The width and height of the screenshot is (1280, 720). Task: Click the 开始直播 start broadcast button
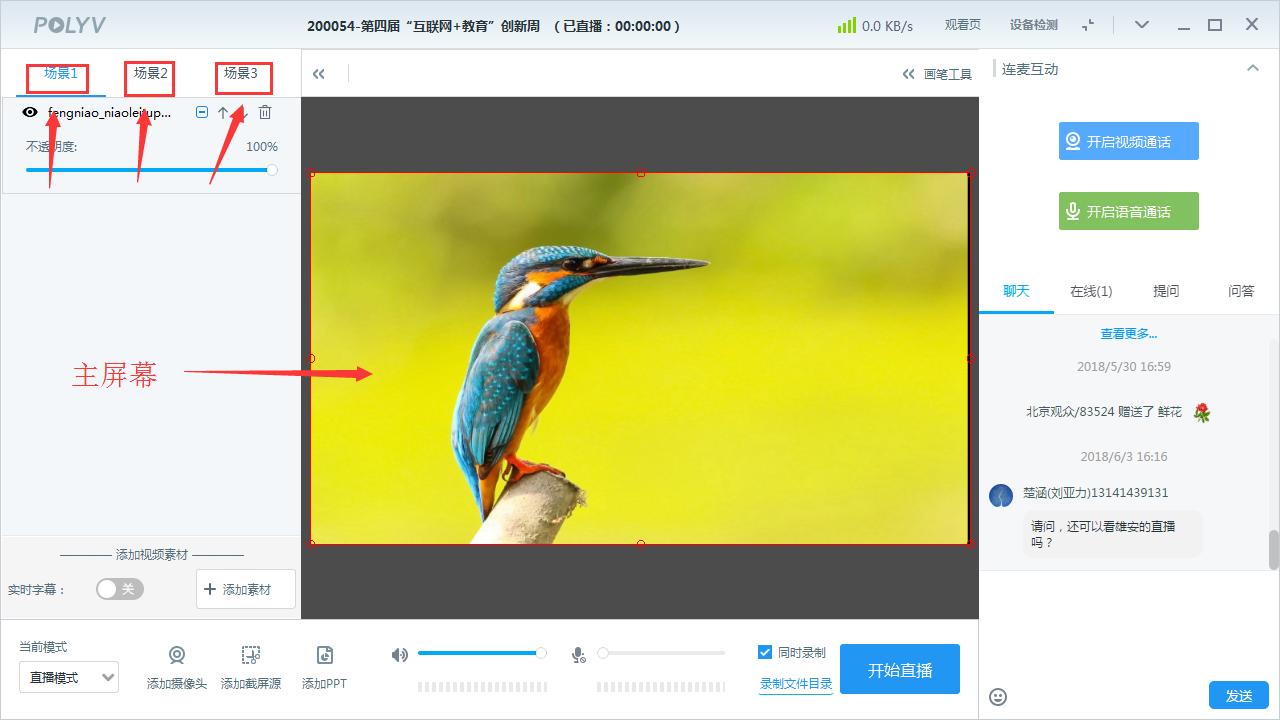(x=900, y=669)
